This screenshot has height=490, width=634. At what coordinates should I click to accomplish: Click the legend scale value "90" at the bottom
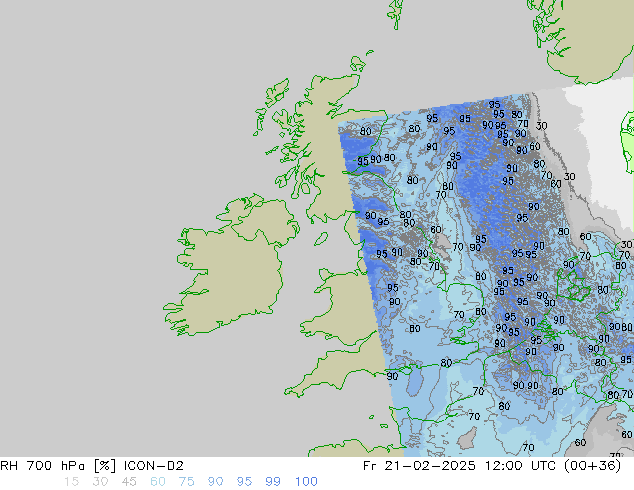point(215,482)
